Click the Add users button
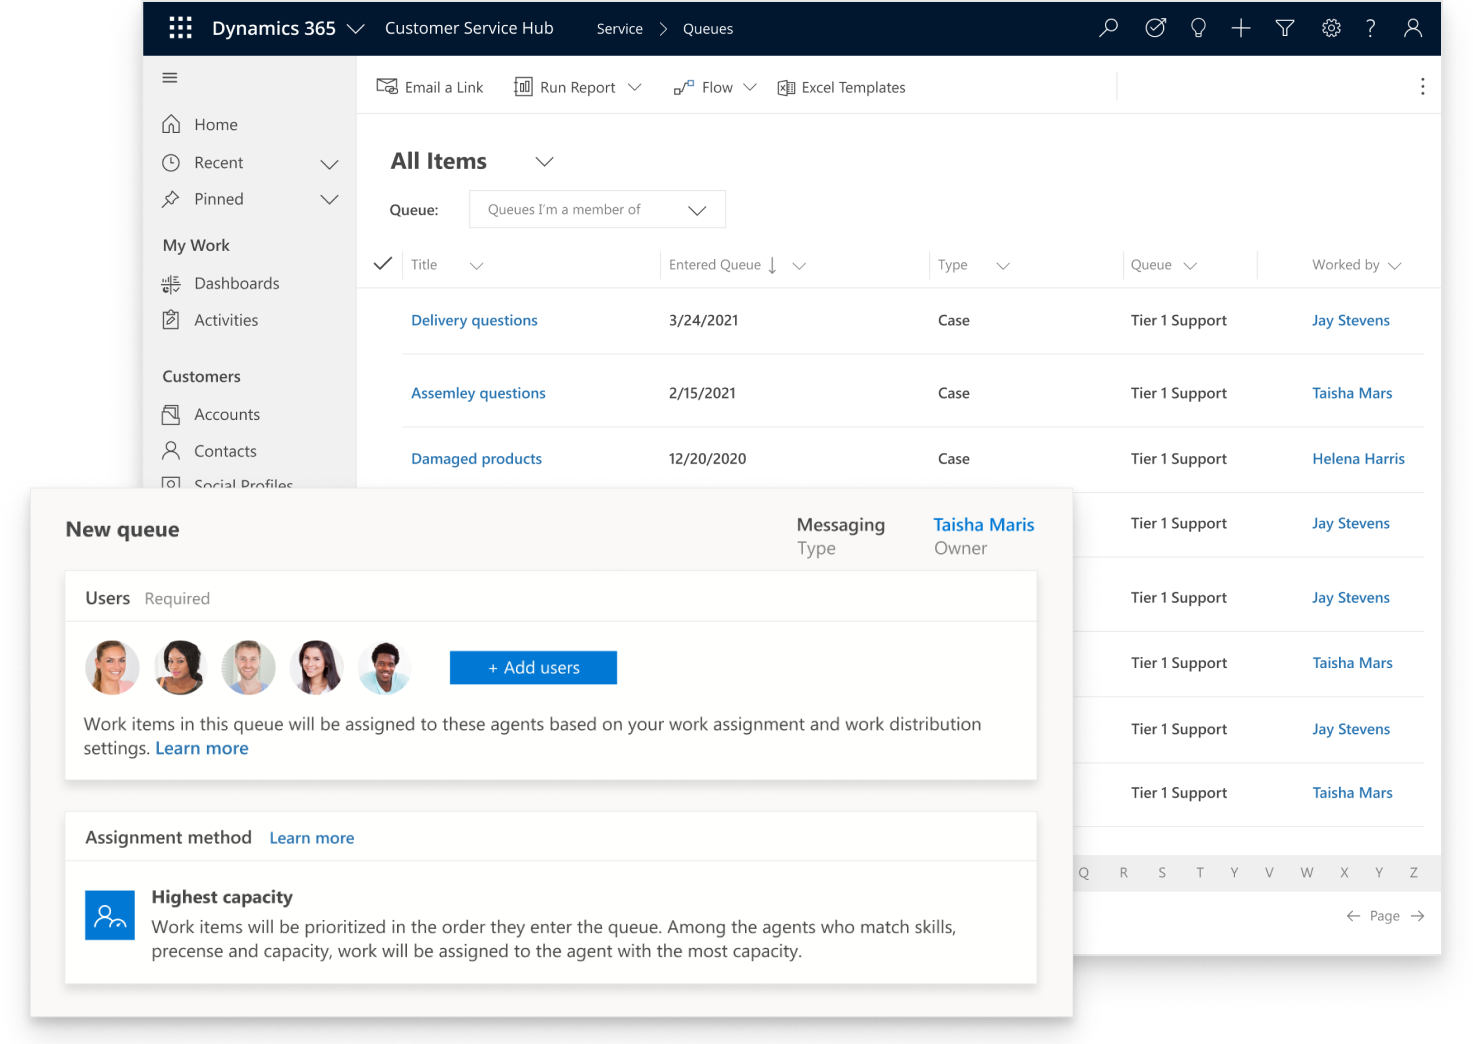 [533, 668]
